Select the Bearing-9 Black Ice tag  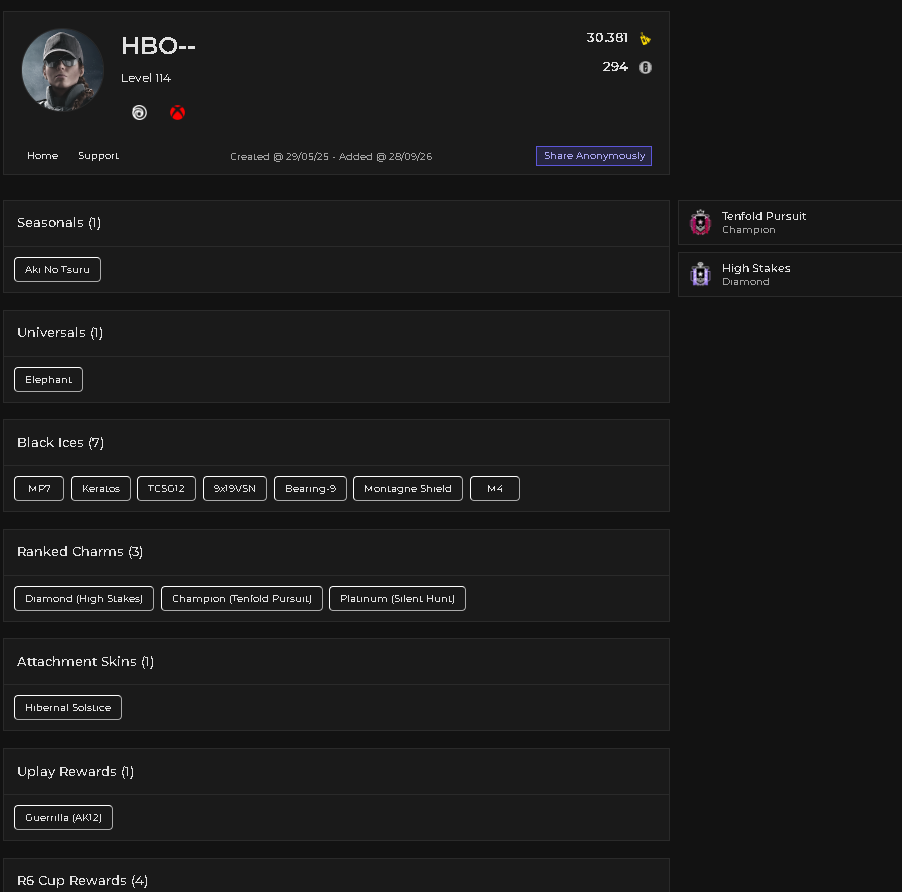click(x=311, y=489)
